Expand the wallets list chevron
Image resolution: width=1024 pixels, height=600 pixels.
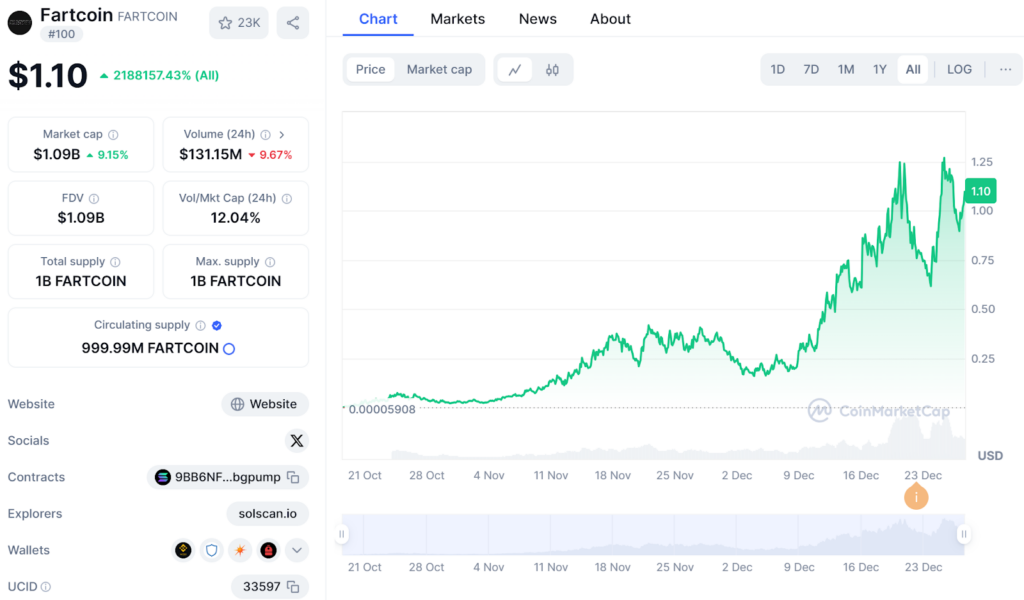[x=296, y=550]
